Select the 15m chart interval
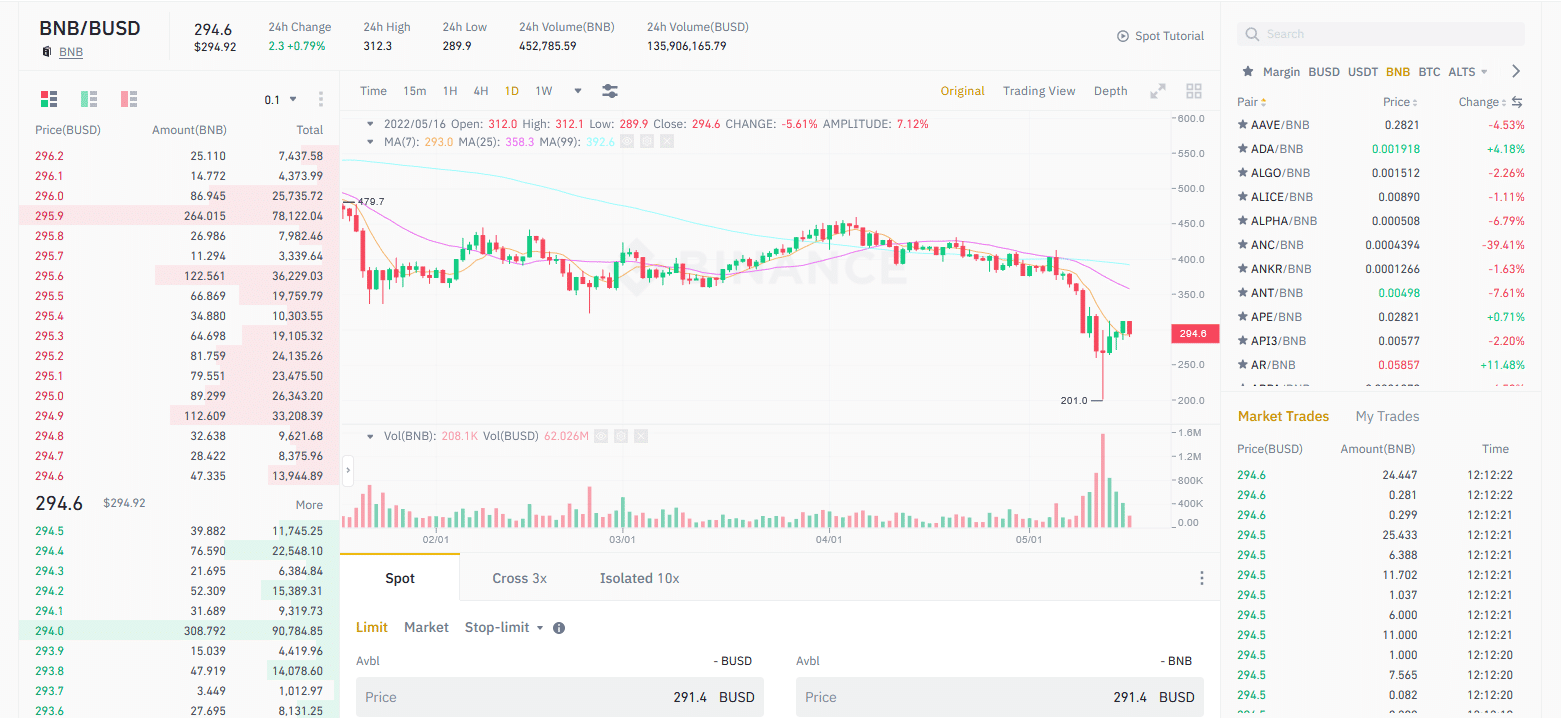1561x718 pixels. coord(415,91)
